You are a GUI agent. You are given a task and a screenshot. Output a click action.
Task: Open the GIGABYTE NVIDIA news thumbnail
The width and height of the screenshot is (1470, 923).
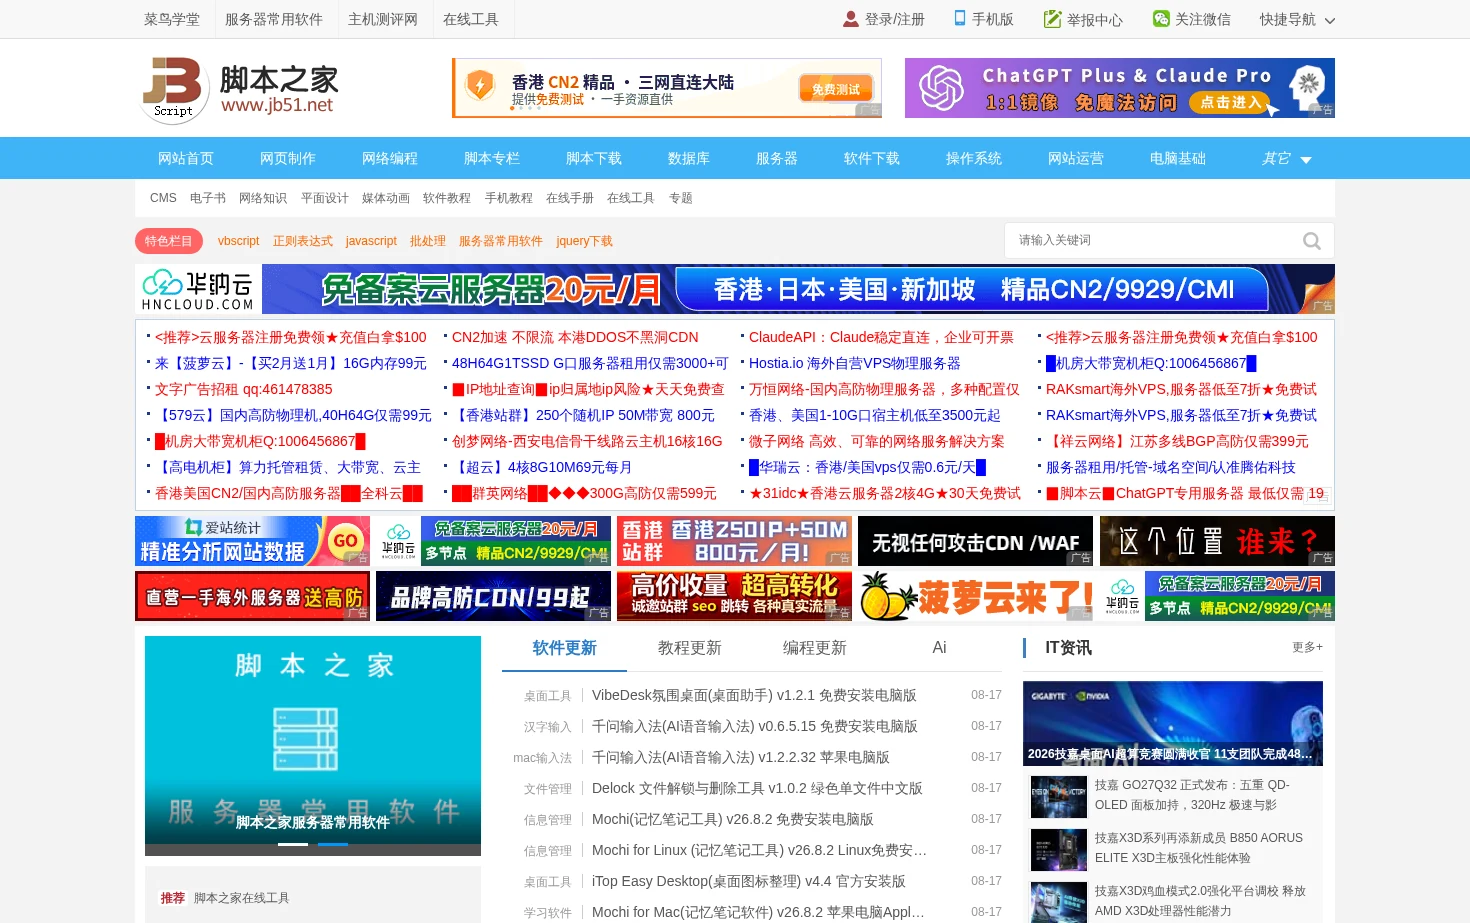[1173, 723]
